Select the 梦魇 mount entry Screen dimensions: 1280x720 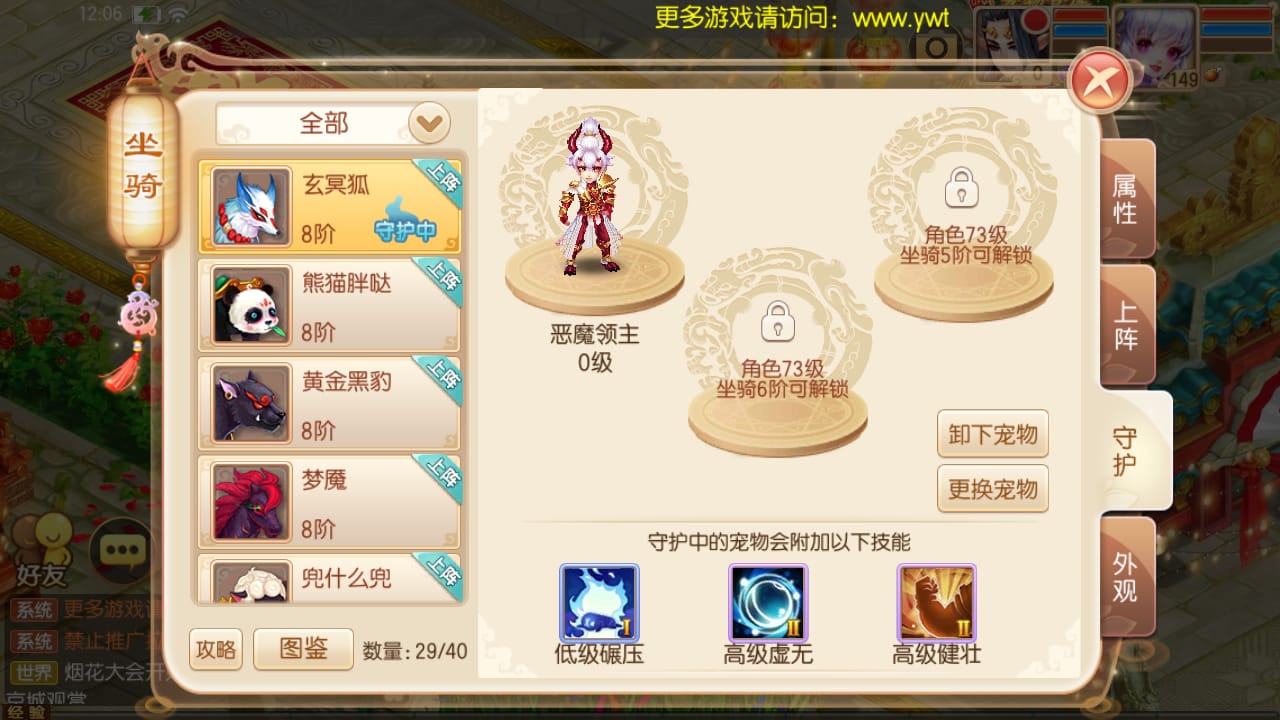click(329, 501)
